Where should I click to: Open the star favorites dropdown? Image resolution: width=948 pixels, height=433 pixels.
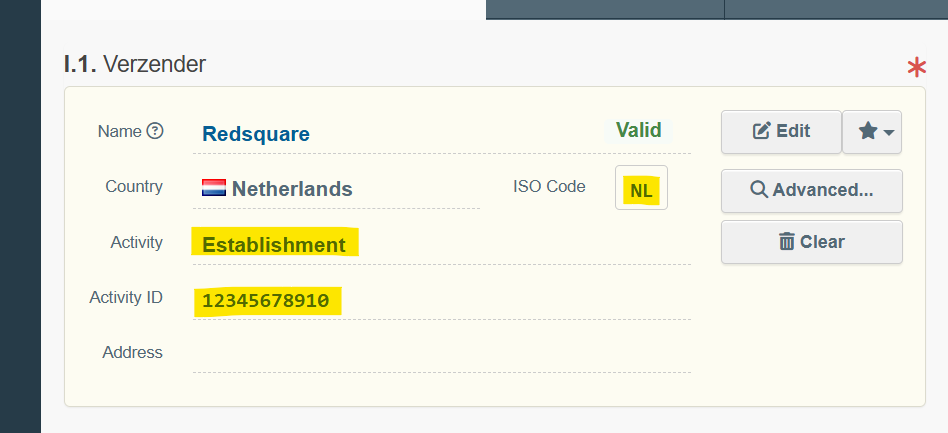(x=872, y=131)
